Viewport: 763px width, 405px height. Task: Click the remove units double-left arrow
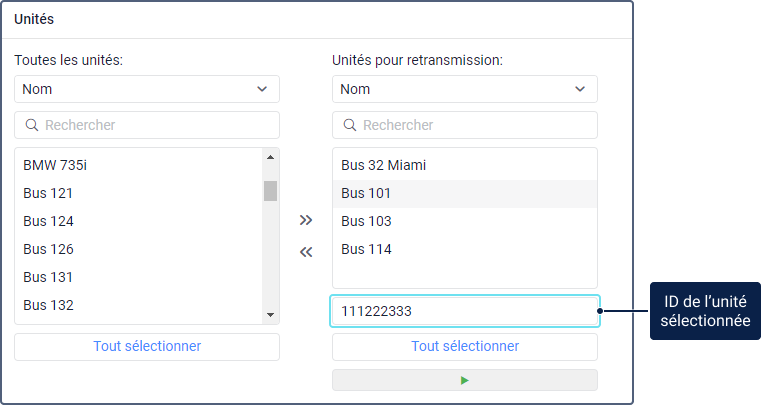306,252
